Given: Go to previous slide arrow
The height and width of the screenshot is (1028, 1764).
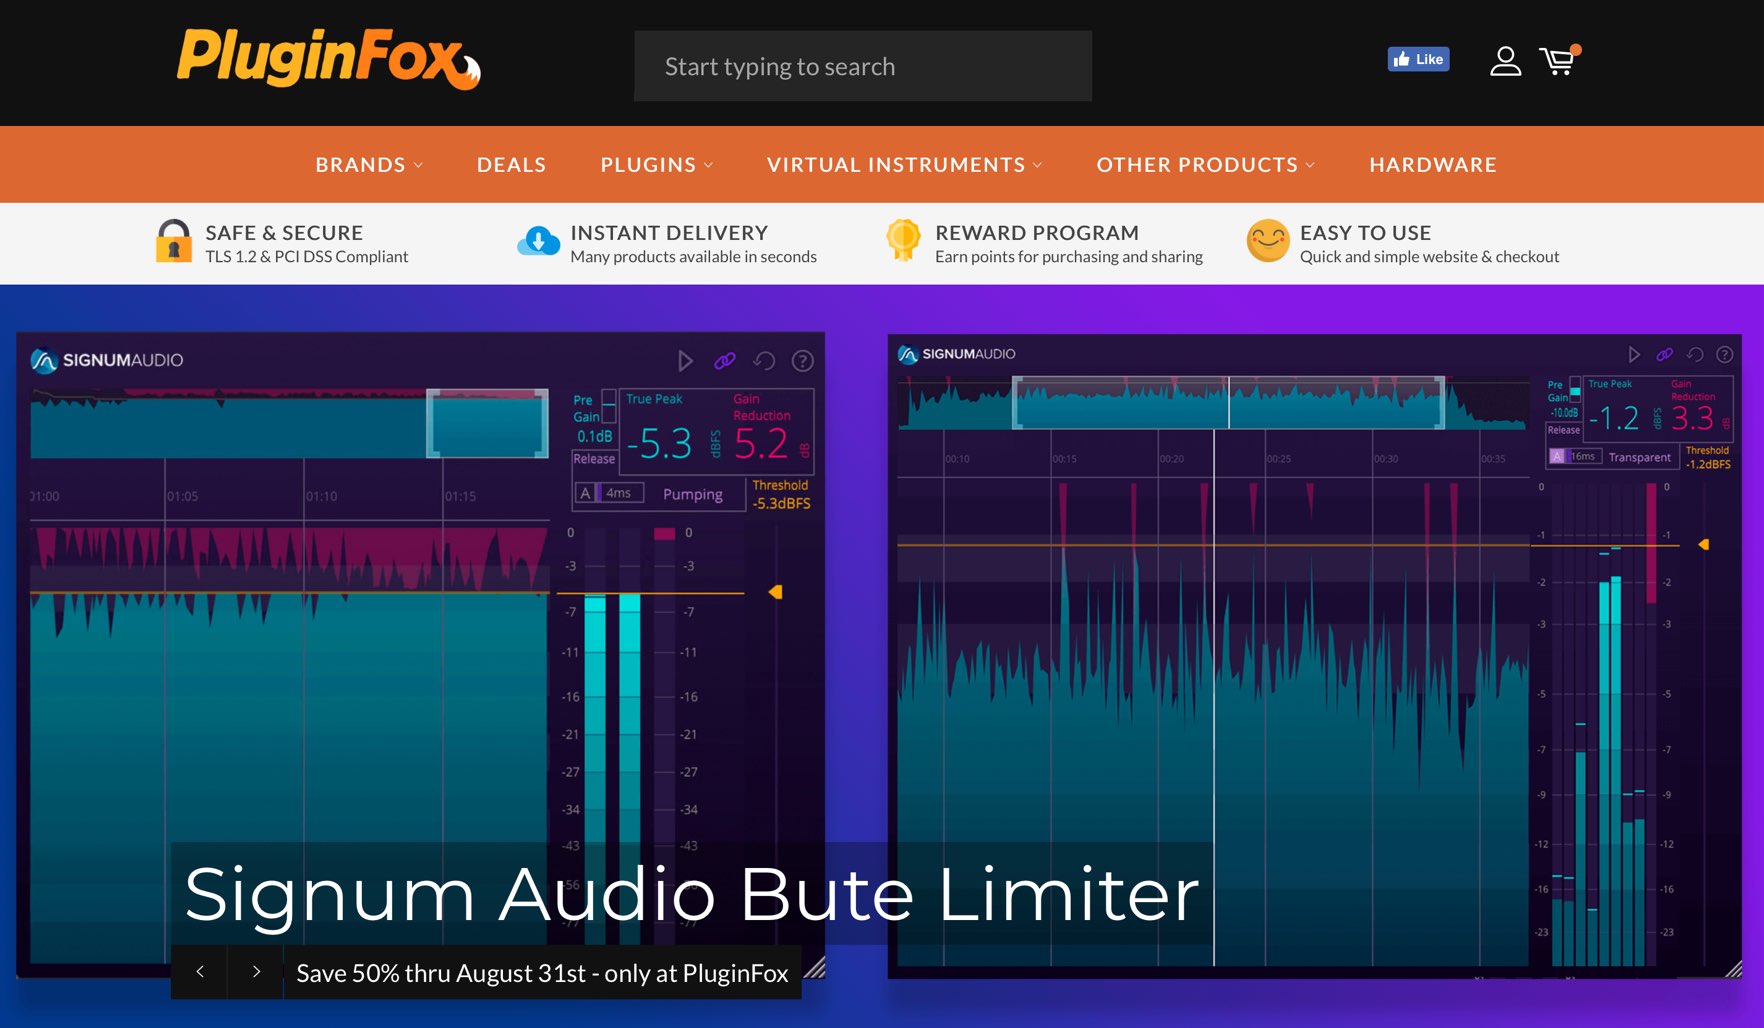Looking at the screenshot, I should pyautogui.click(x=200, y=972).
